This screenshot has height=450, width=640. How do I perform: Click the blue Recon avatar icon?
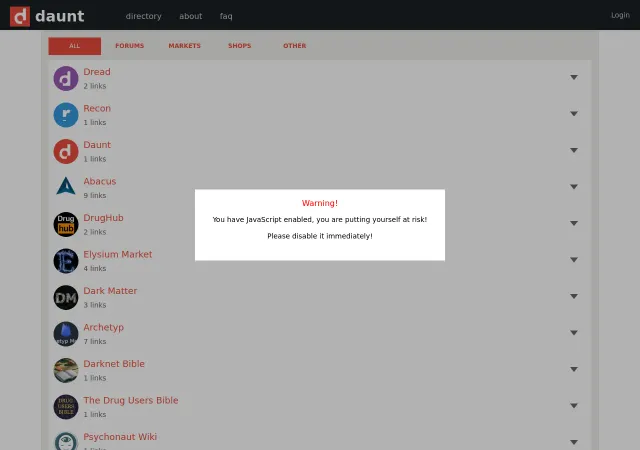point(66,115)
